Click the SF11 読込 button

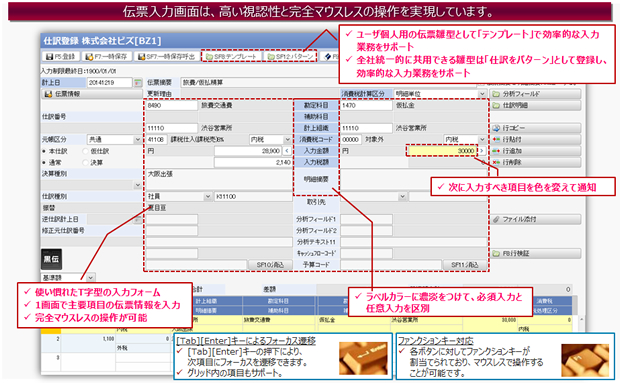465,265
